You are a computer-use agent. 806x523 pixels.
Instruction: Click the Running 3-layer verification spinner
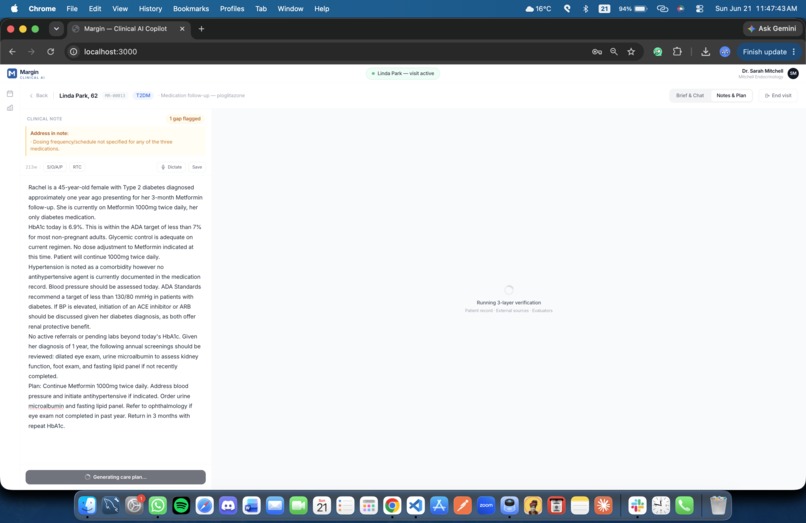point(509,290)
